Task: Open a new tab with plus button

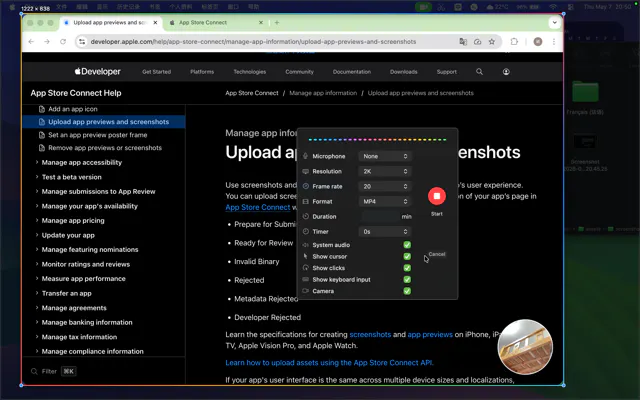Action: [x=277, y=23]
